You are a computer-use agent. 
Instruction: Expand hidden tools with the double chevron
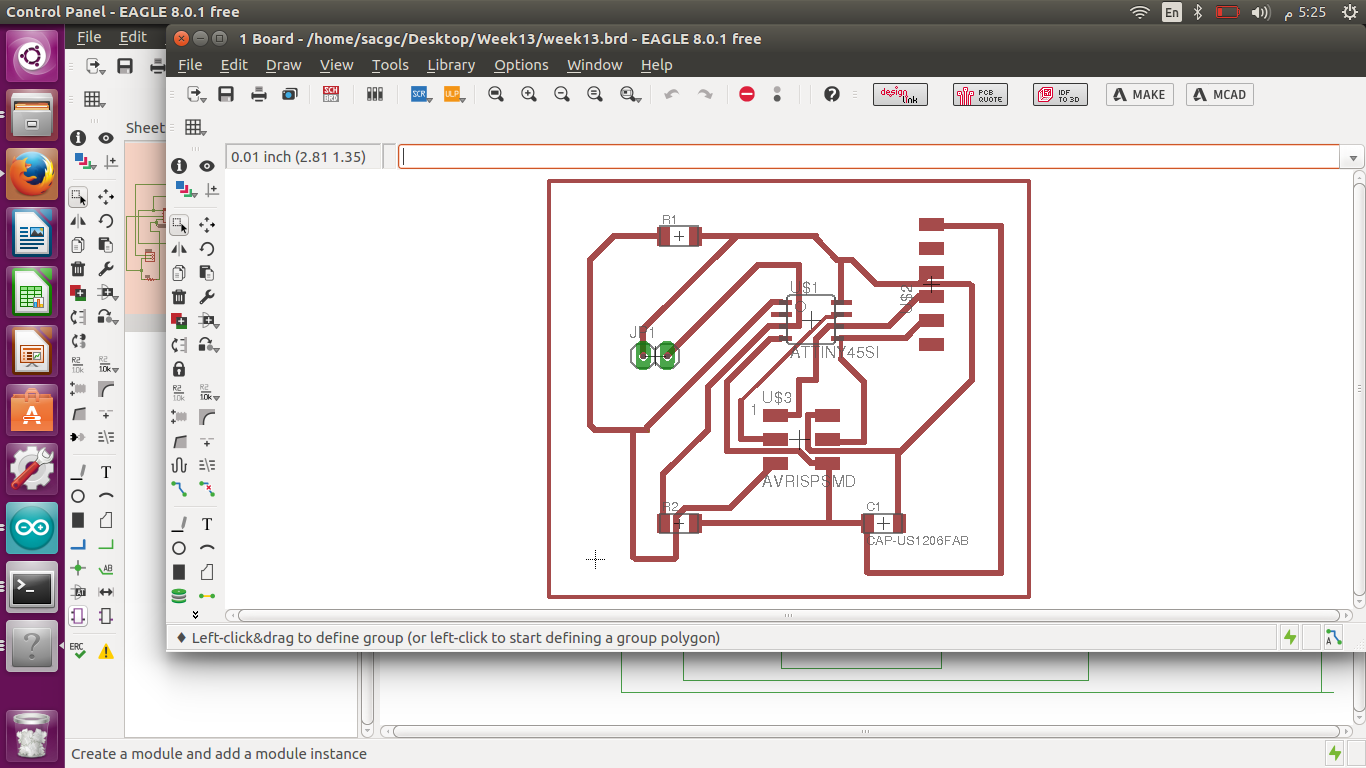[x=195, y=613]
